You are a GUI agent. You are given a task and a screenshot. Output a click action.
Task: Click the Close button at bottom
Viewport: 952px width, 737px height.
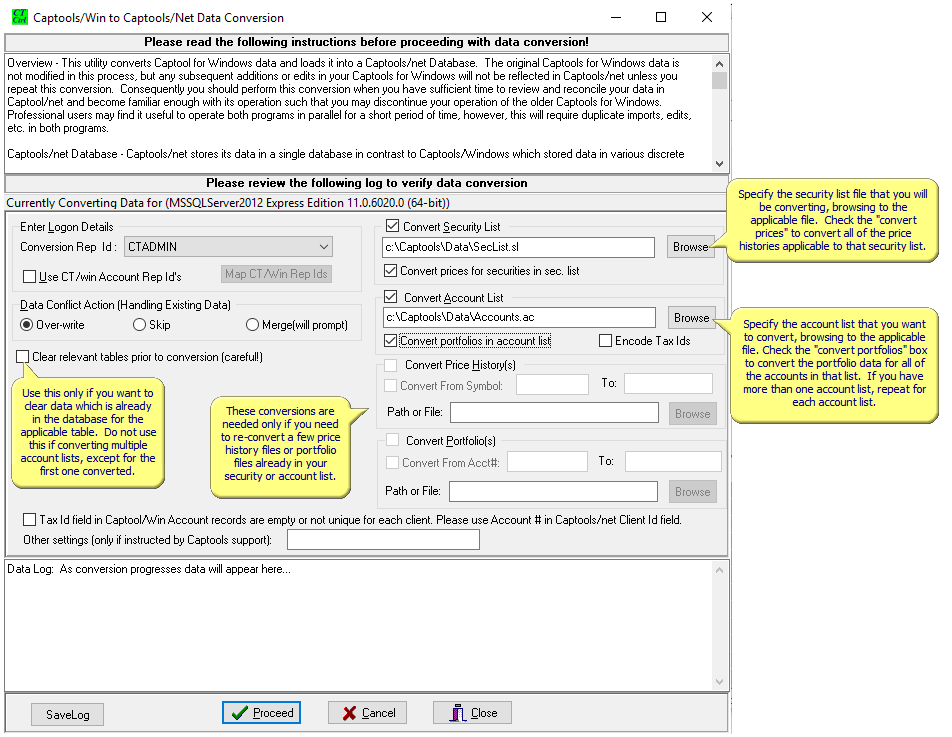pos(472,713)
